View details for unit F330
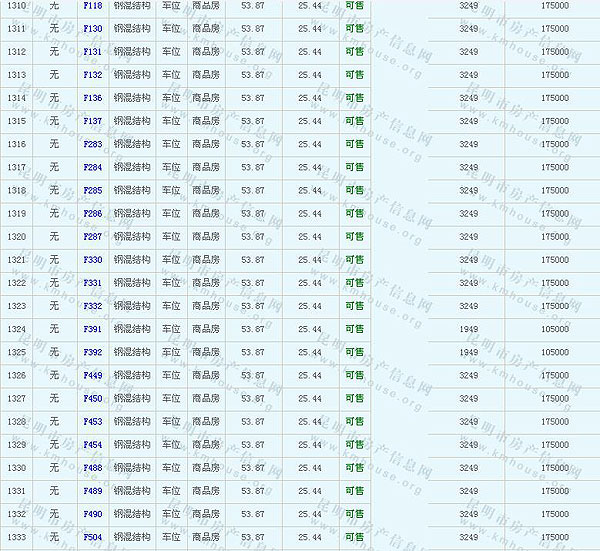The image size is (600, 551). click(x=93, y=260)
